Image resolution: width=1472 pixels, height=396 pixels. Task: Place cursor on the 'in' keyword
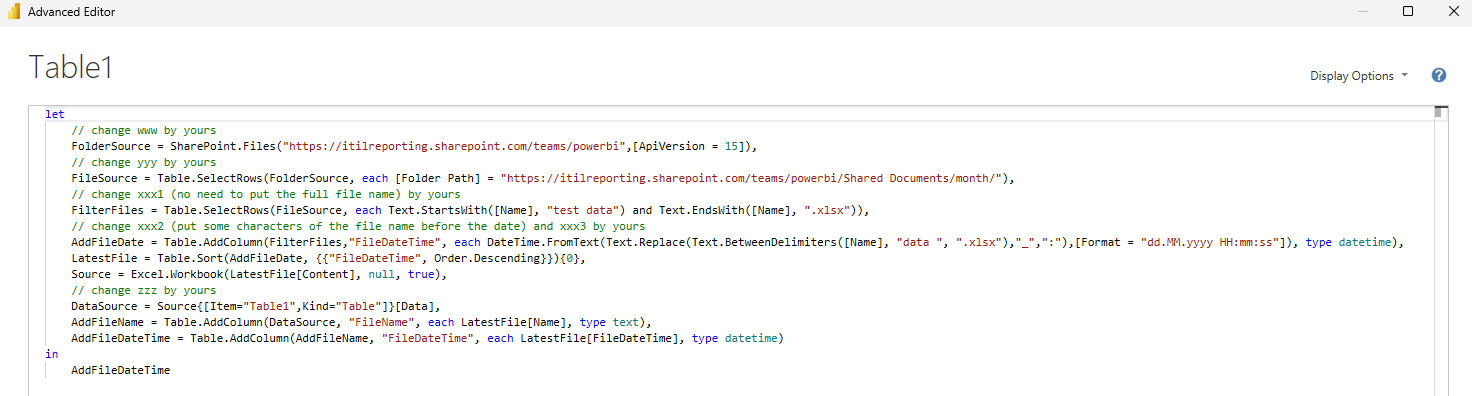(x=51, y=354)
